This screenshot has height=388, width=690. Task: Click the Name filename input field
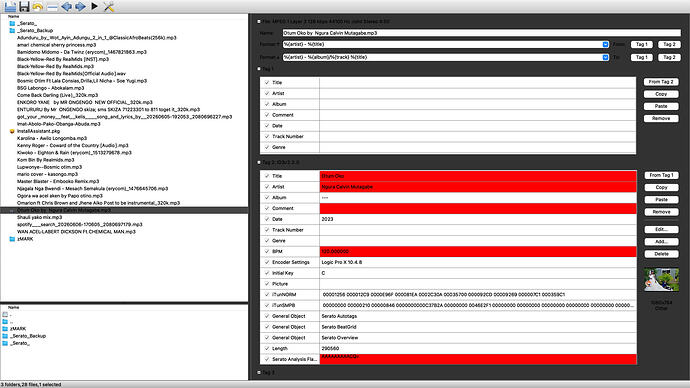coord(481,33)
